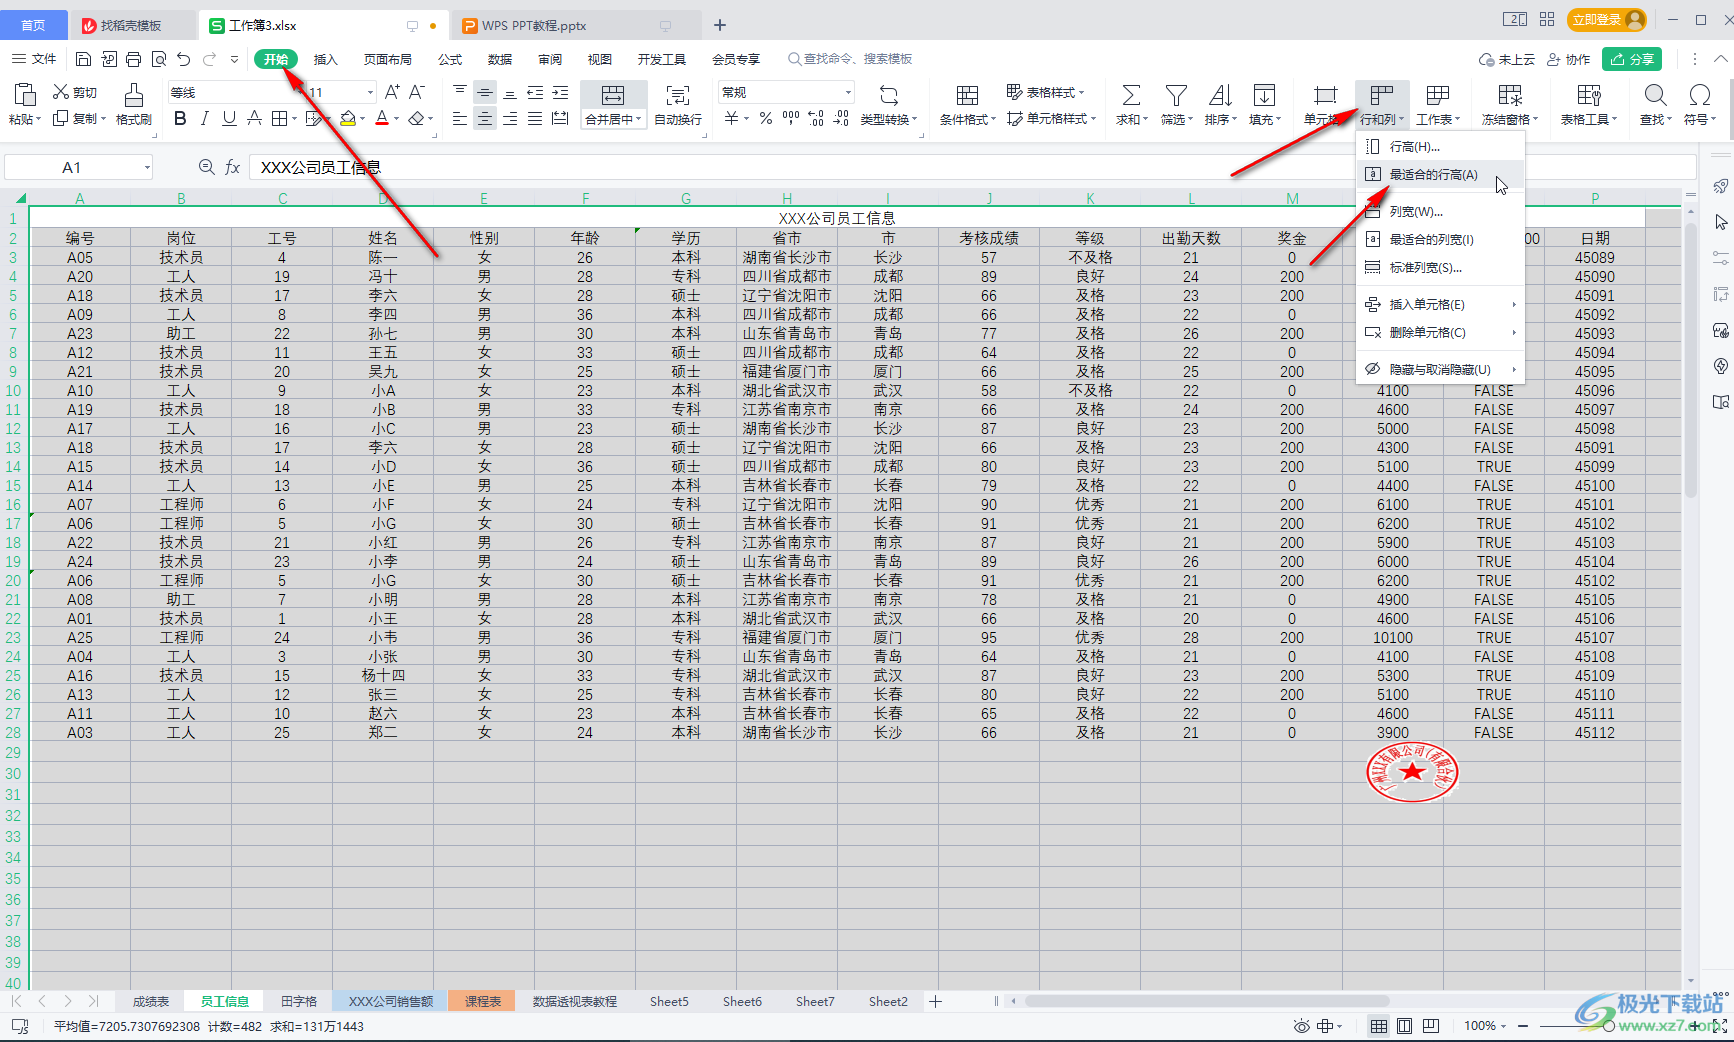Switch to normal grid view icon
This screenshot has width=1734, height=1042.
(x=1378, y=1026)
